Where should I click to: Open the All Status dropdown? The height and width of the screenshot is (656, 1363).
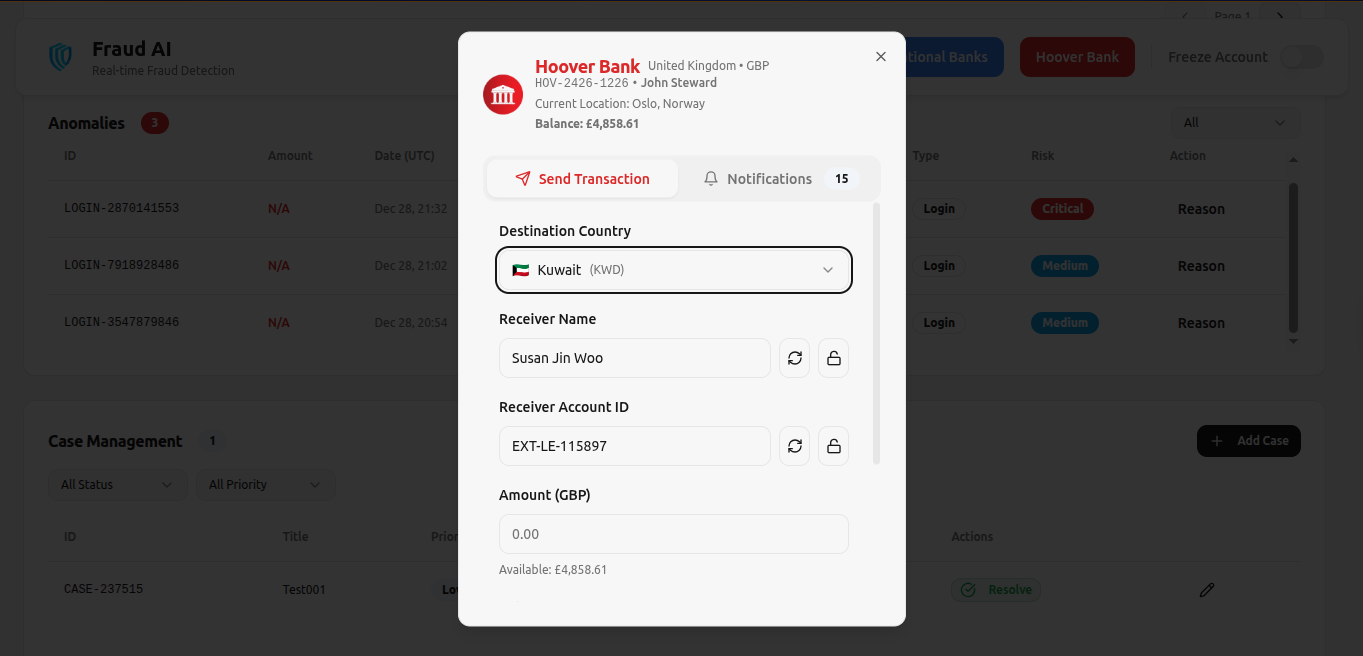tap(117, 485)
